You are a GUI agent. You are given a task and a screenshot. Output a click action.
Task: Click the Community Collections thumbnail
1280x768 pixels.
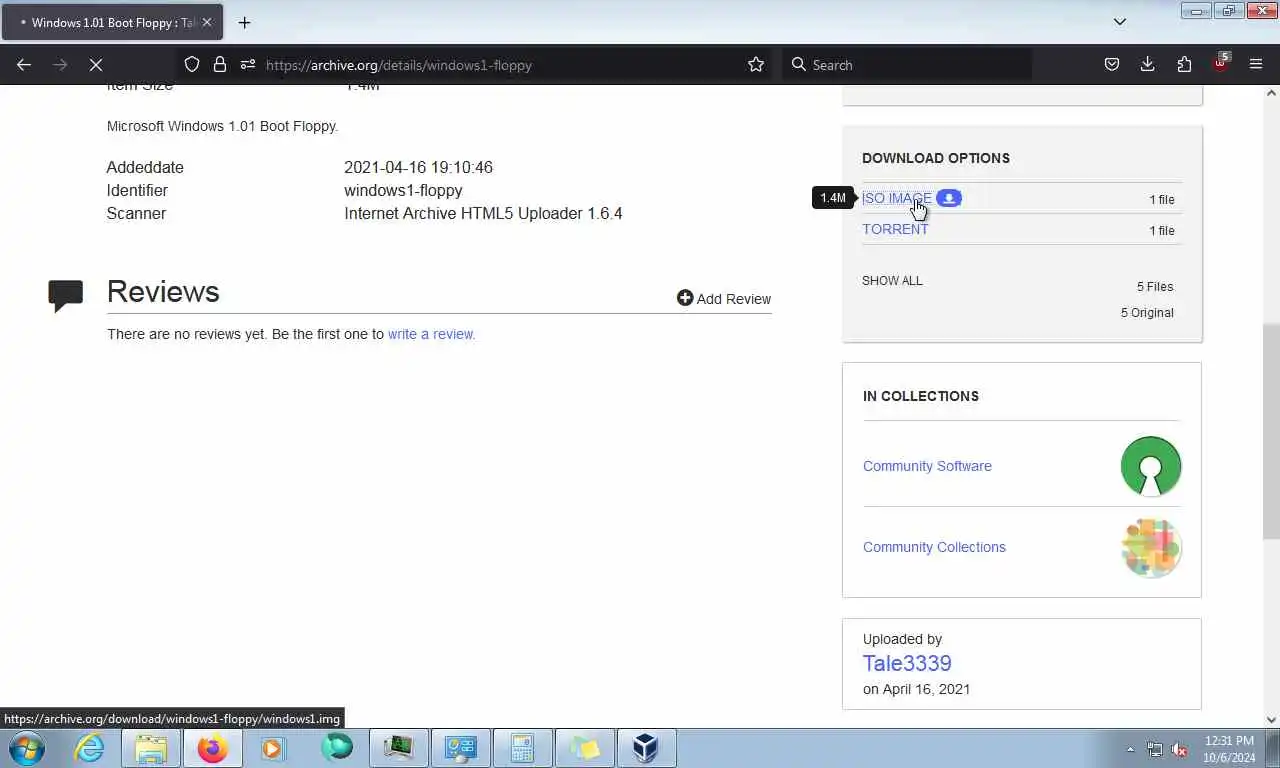pos(1151,548)
